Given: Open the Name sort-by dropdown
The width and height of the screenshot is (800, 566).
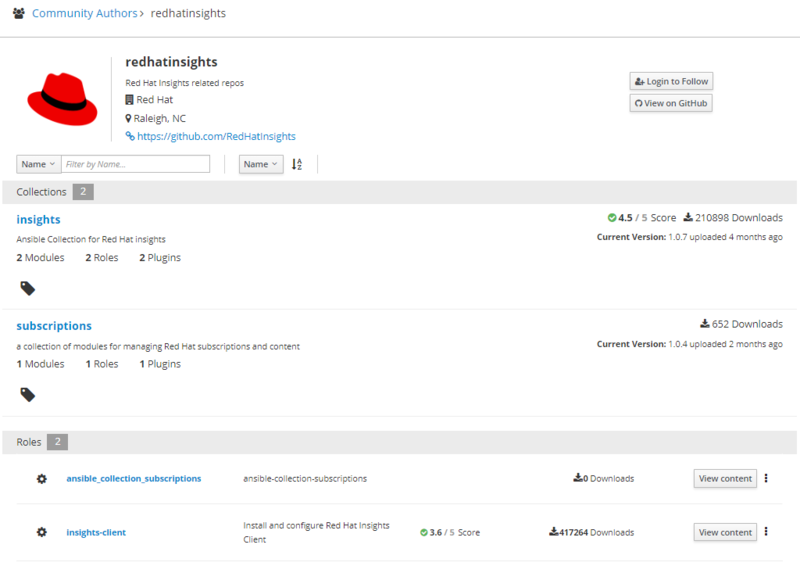Looking at the screenshot, I should pyautogui.click(x=261, y=164).
